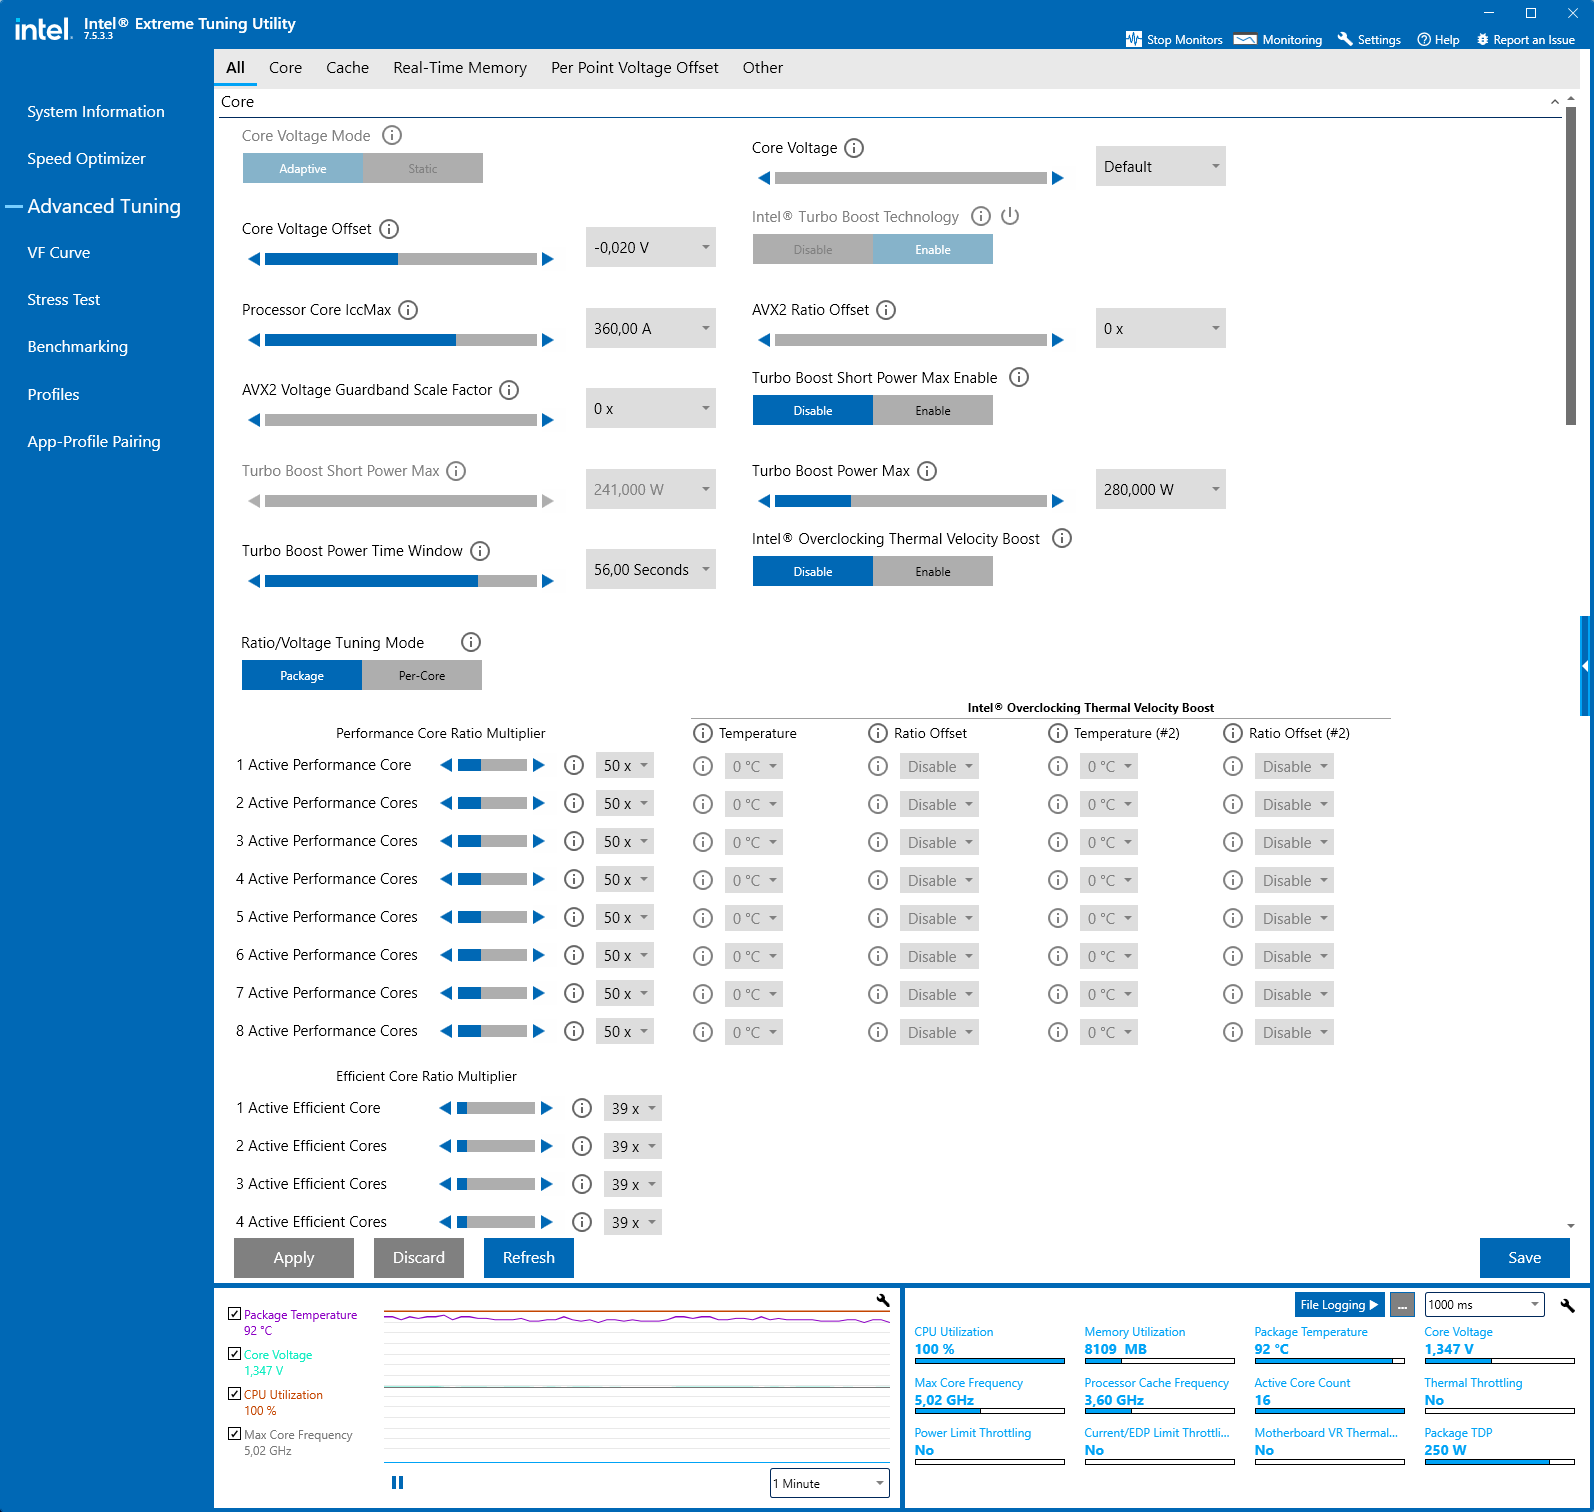Open monitor panel wrench settings

(1567, 1305)
